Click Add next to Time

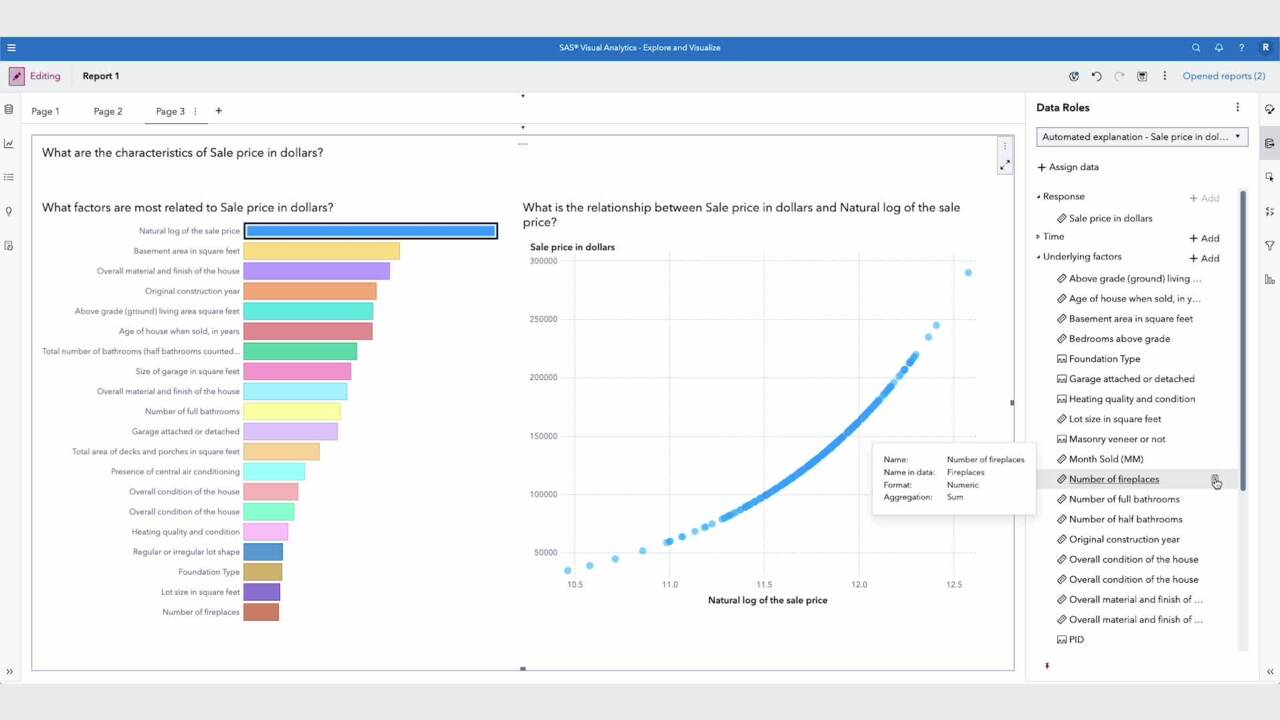1204,238
